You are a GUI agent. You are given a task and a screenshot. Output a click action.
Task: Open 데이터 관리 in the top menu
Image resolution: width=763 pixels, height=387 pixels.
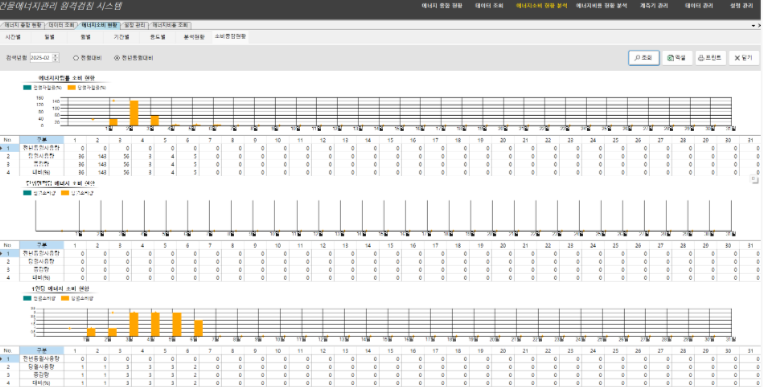[x=699, y=6]
